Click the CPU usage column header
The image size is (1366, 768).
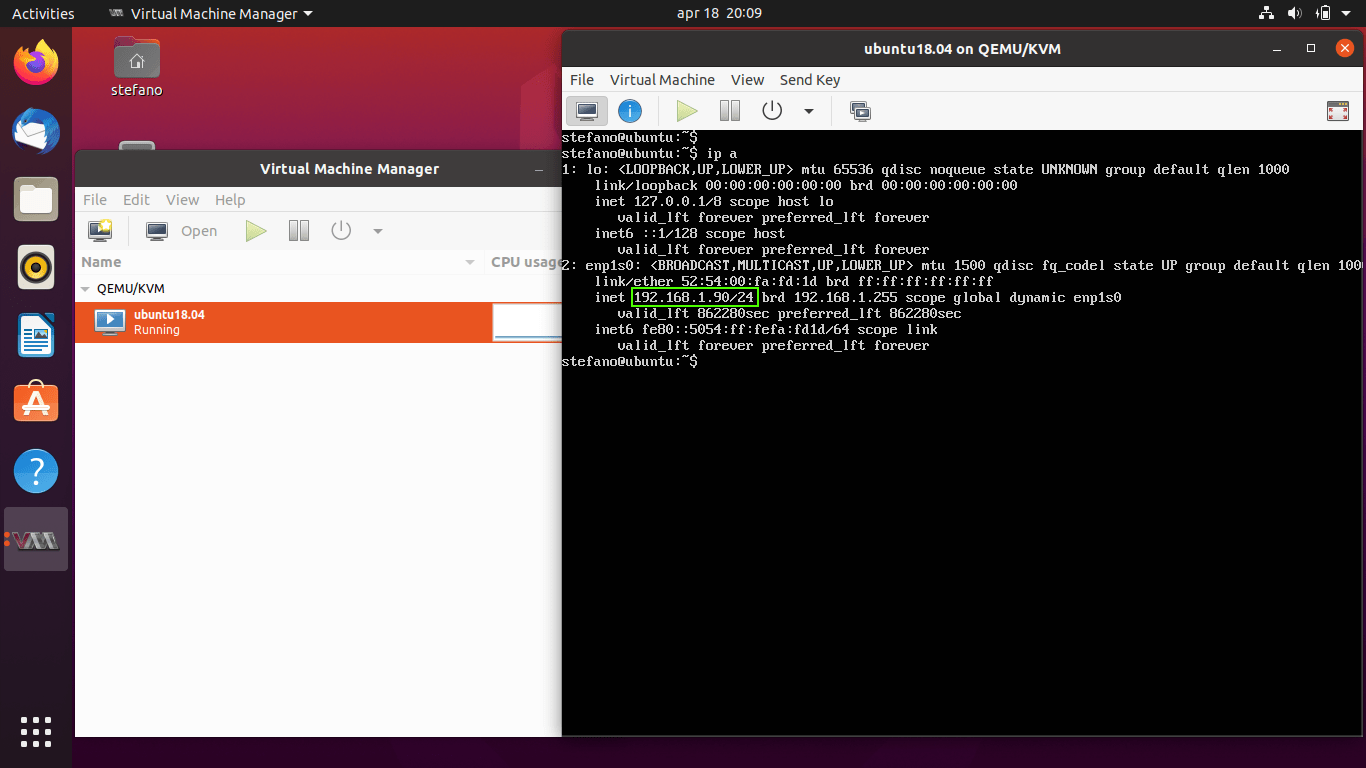[x=525, y=262]
